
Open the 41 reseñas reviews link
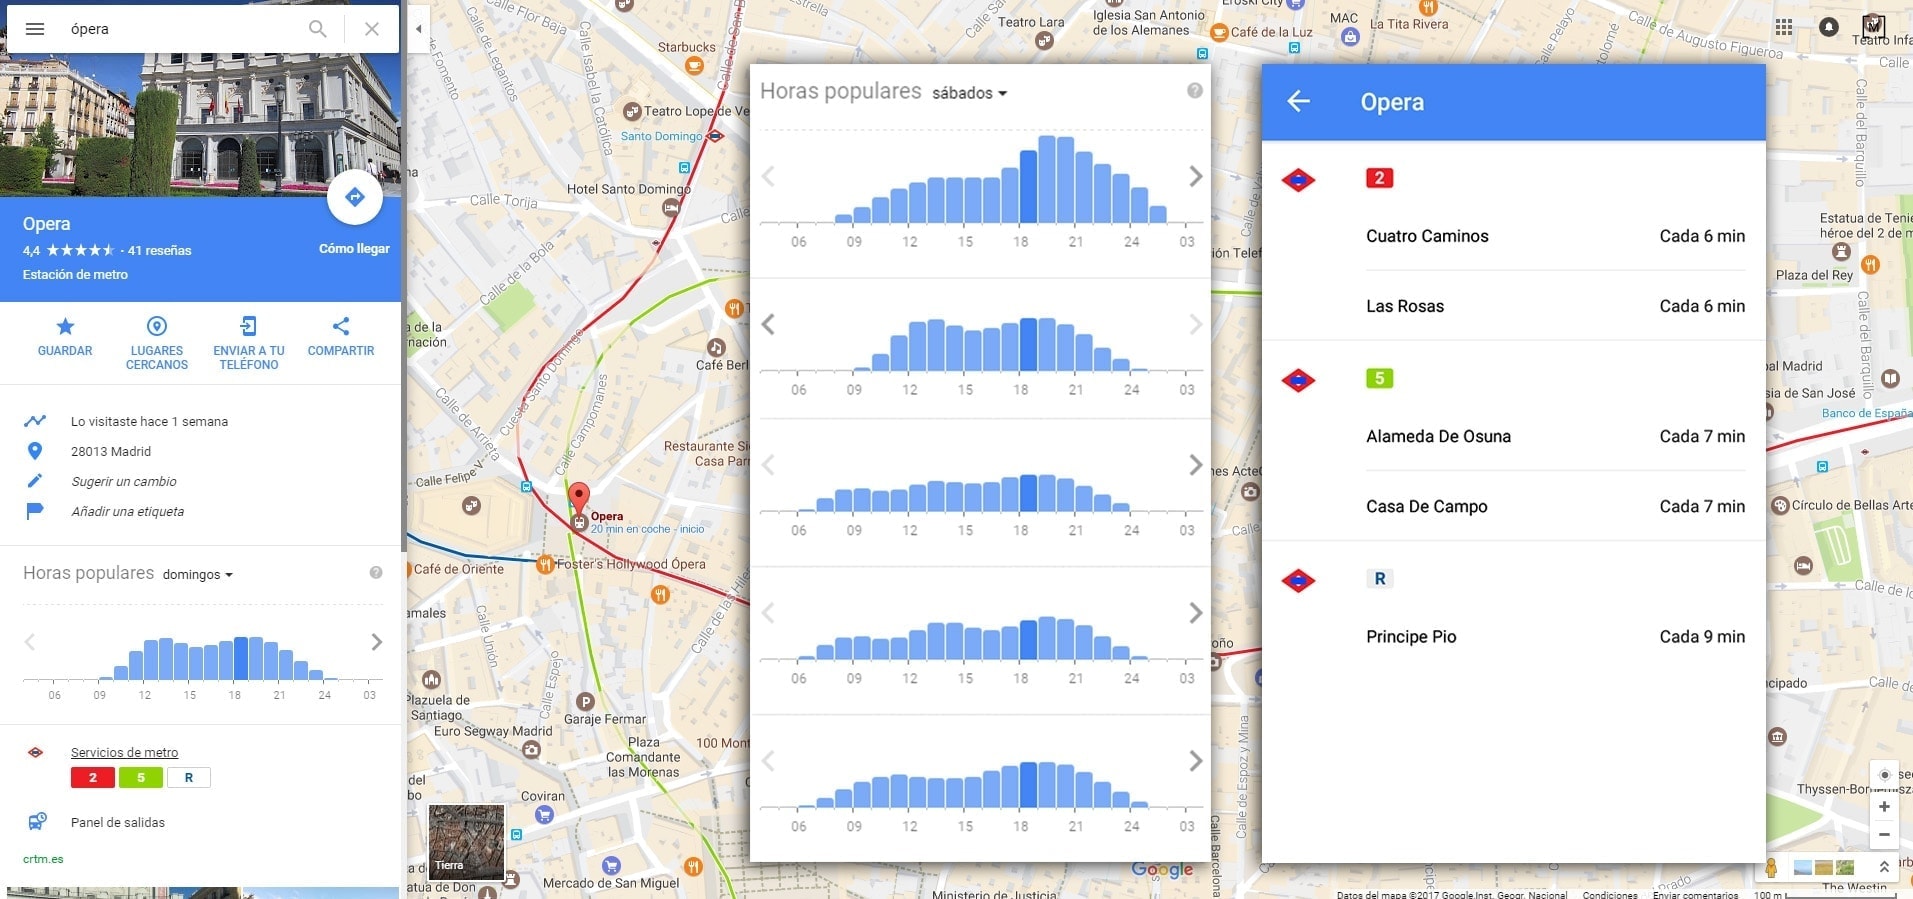click(x=160, y=251)
